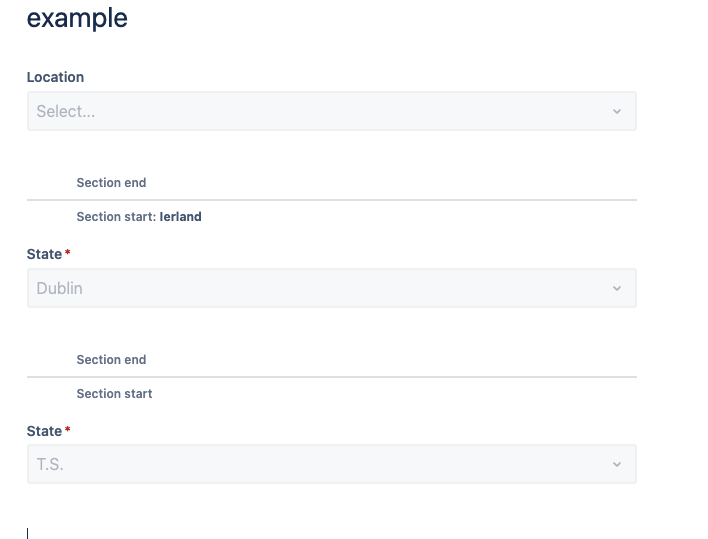Click the divider line above "Section start: Ierland"
The image size is (708, 539).
pyautogui.click(x=331, y=200)
